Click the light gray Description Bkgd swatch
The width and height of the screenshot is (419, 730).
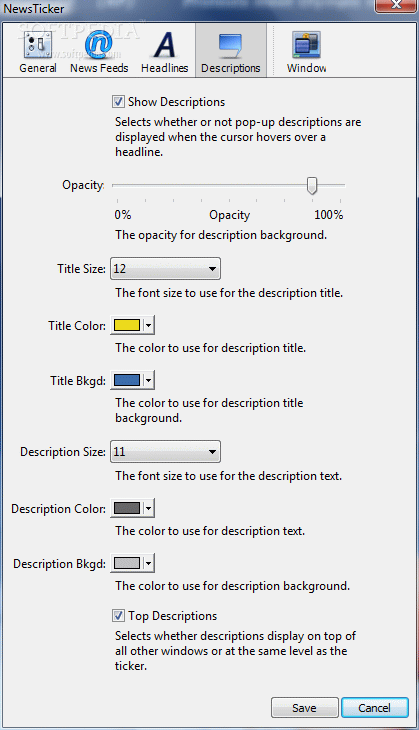click(127, 563)
